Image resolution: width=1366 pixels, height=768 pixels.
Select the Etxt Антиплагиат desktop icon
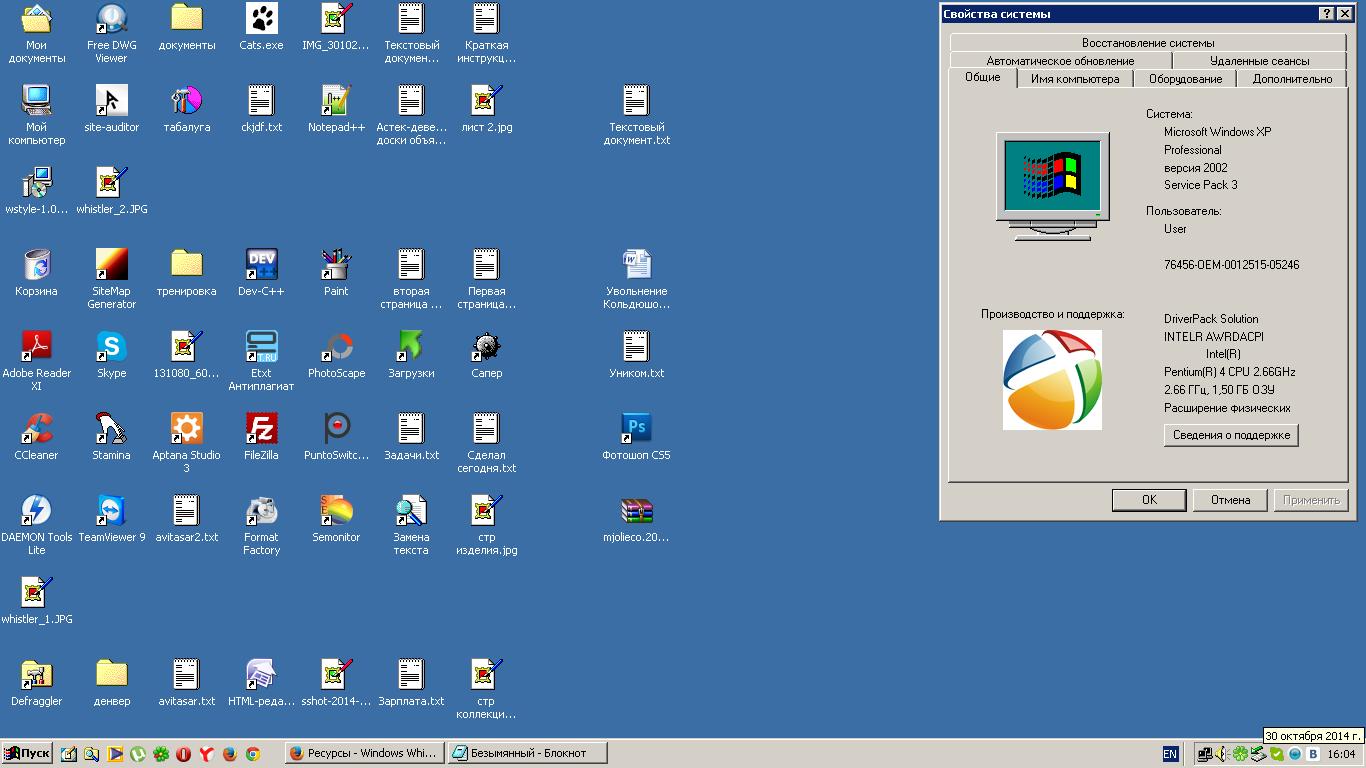click(x=261, y=361)
